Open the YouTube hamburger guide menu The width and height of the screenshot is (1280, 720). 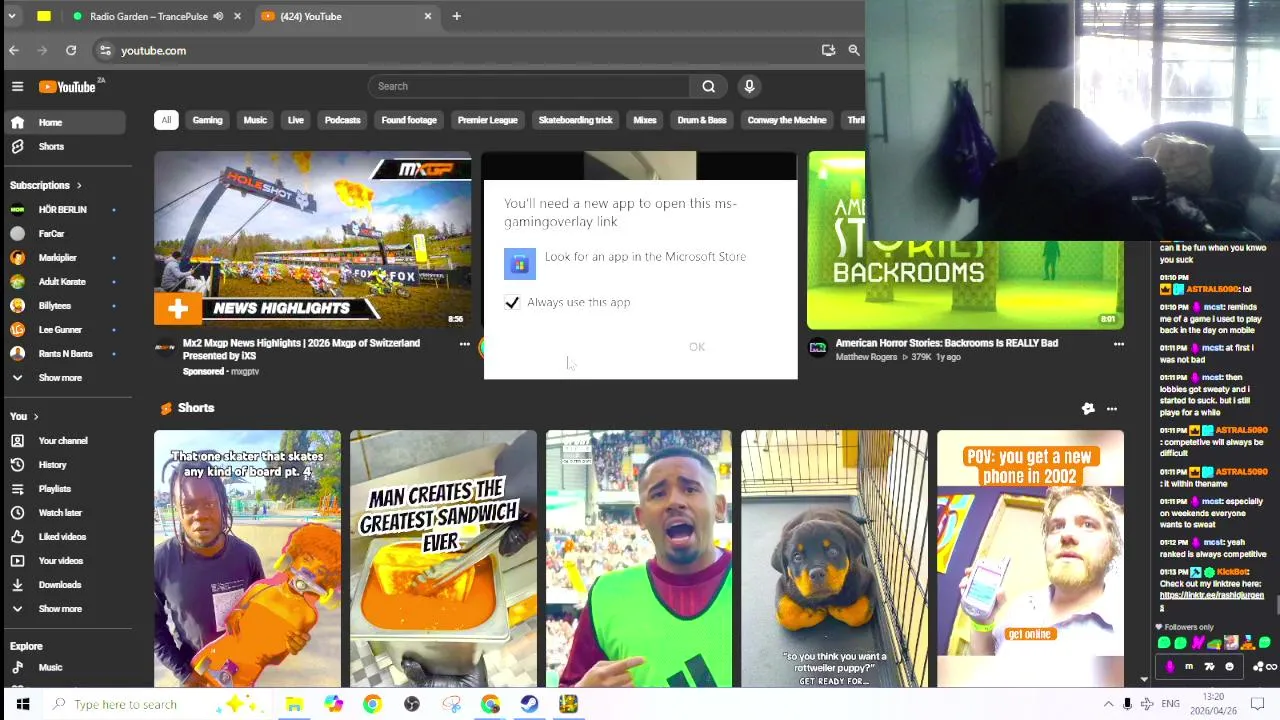click(17, 87)
